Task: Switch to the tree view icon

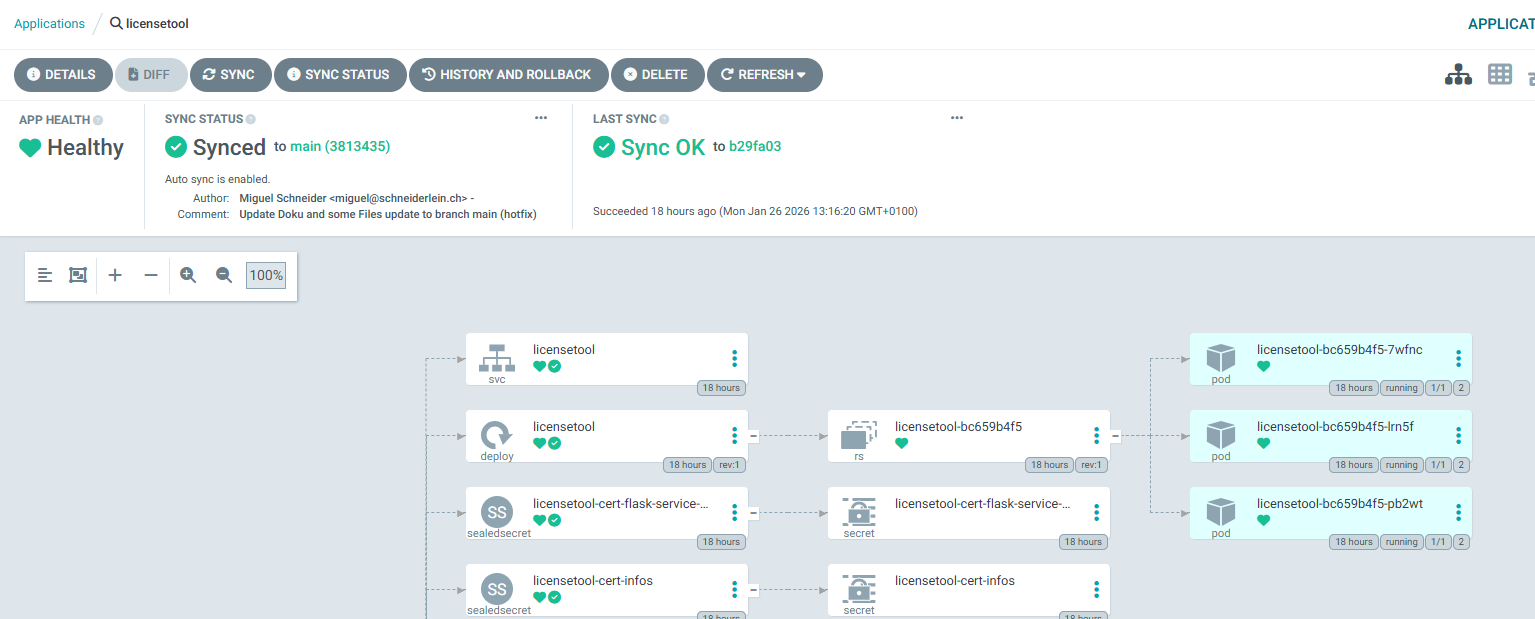Action: (x=1458, y=74)
